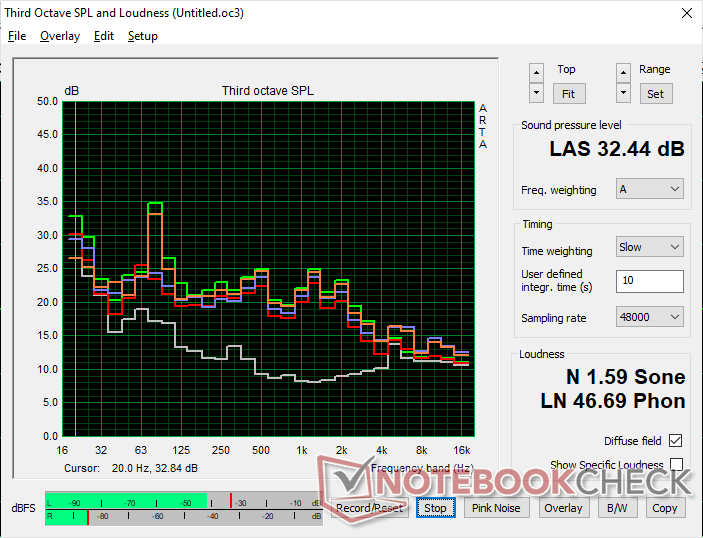Stop the measurement with Stop button

[435, 508]
